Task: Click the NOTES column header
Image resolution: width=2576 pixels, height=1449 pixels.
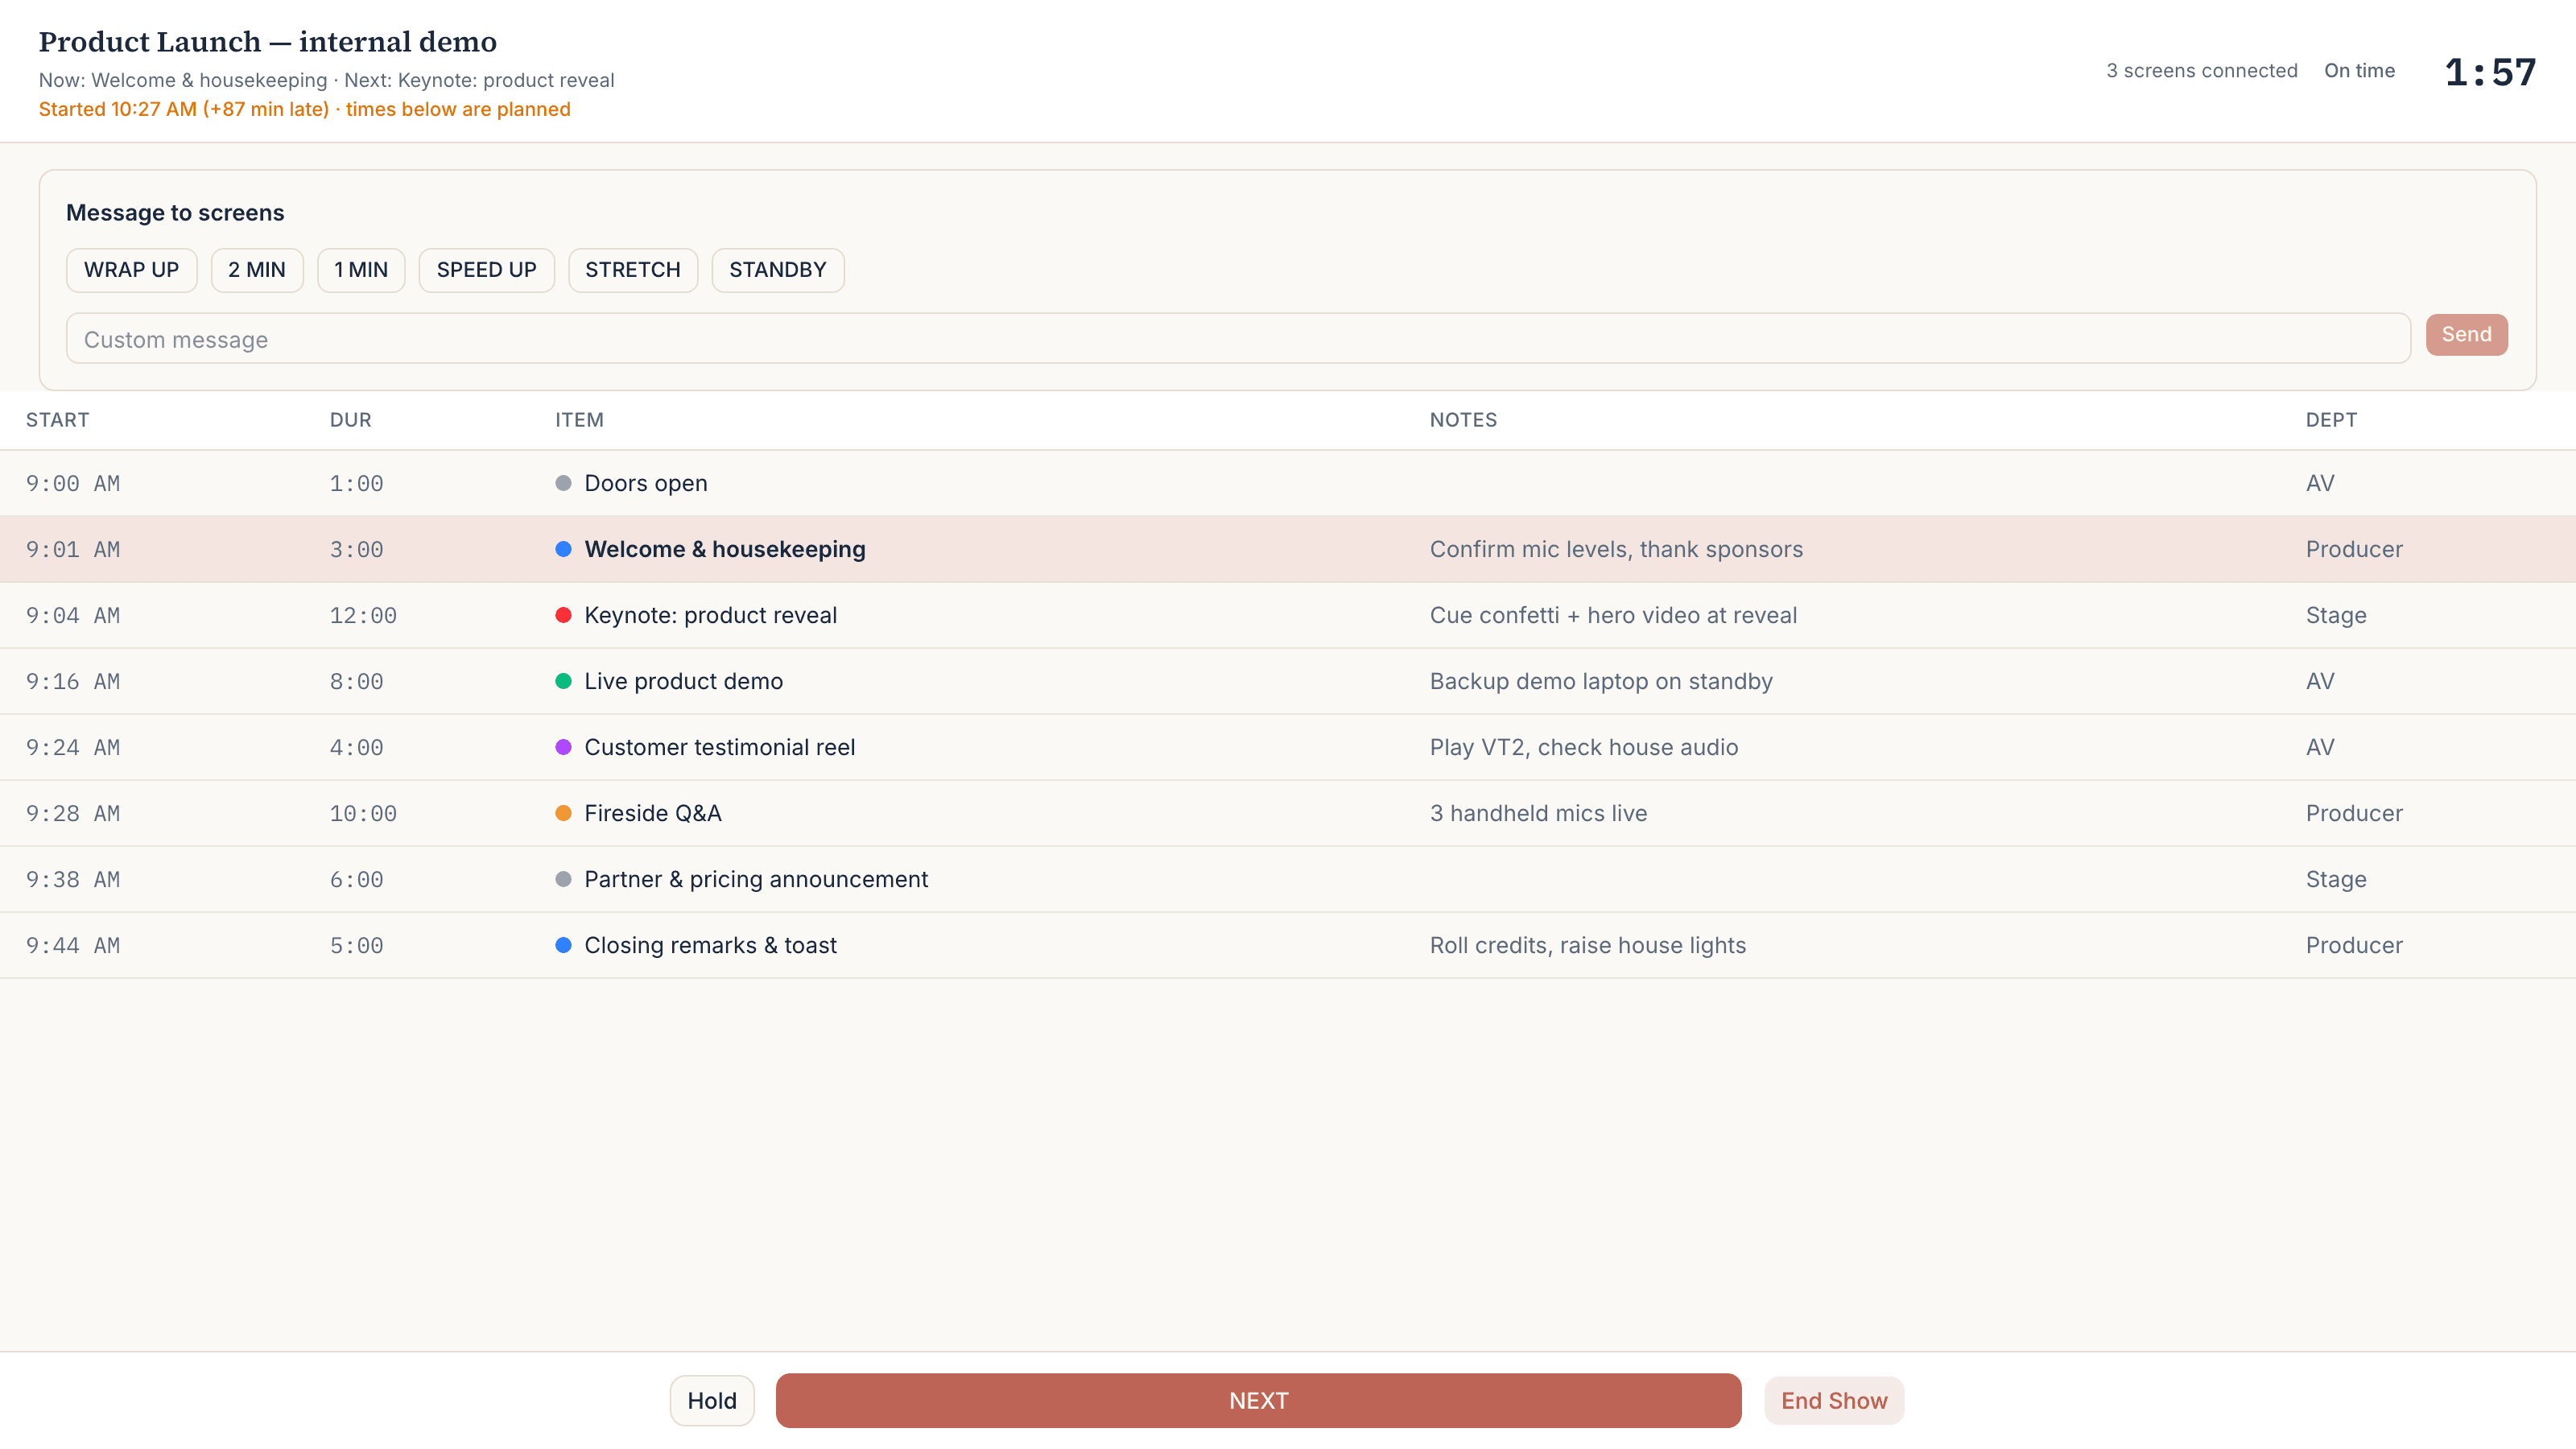Action: (1463, 420)
